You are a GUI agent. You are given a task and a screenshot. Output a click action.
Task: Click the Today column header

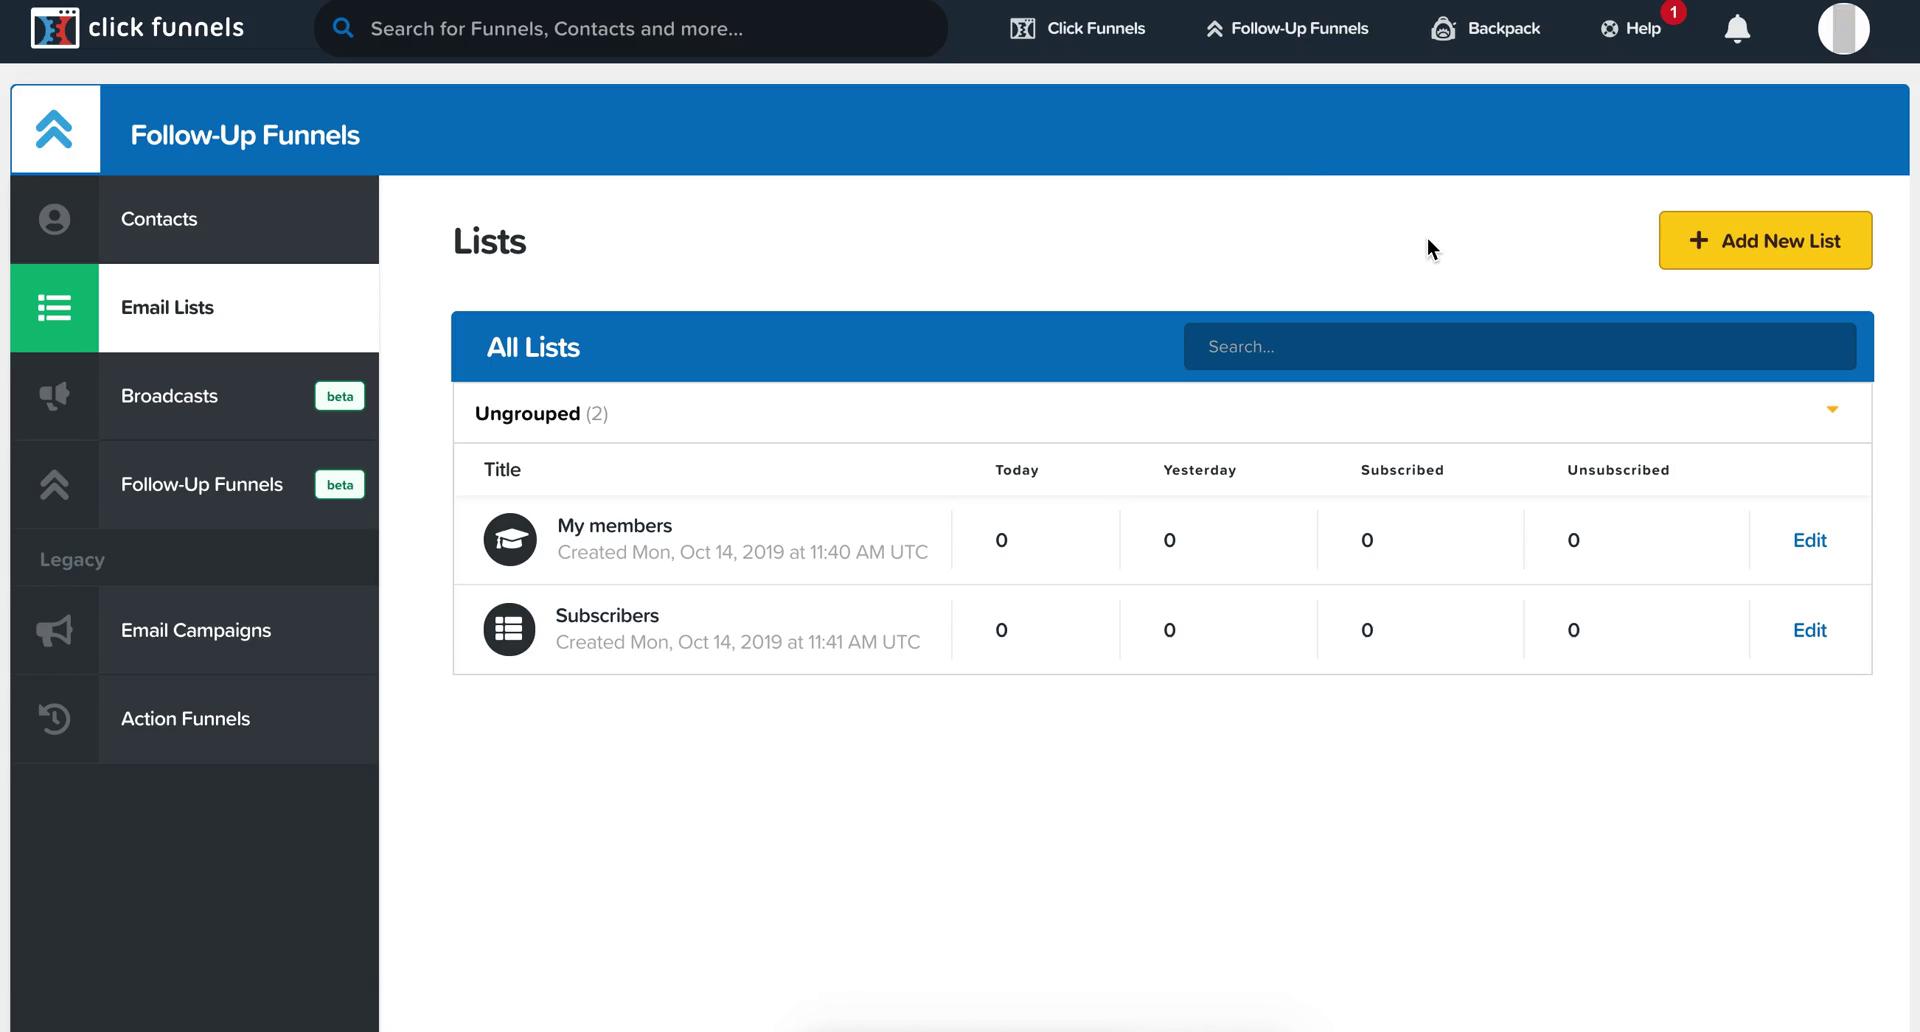(1016, 470)
